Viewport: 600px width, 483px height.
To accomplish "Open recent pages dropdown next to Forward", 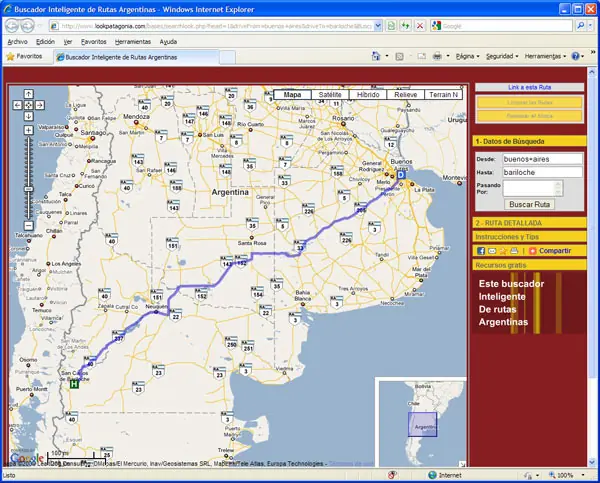I will click(x=40, y=26).
